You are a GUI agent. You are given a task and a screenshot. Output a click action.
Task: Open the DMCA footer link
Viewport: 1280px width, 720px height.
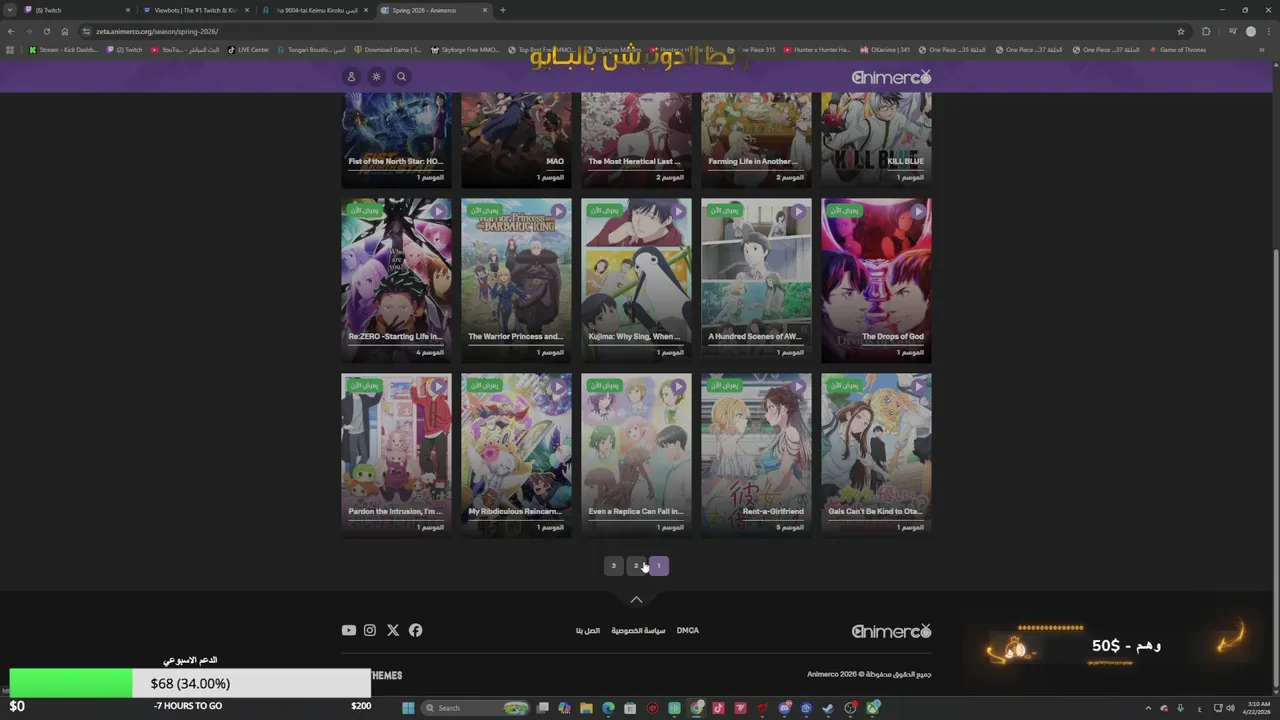tap(688, 631)
